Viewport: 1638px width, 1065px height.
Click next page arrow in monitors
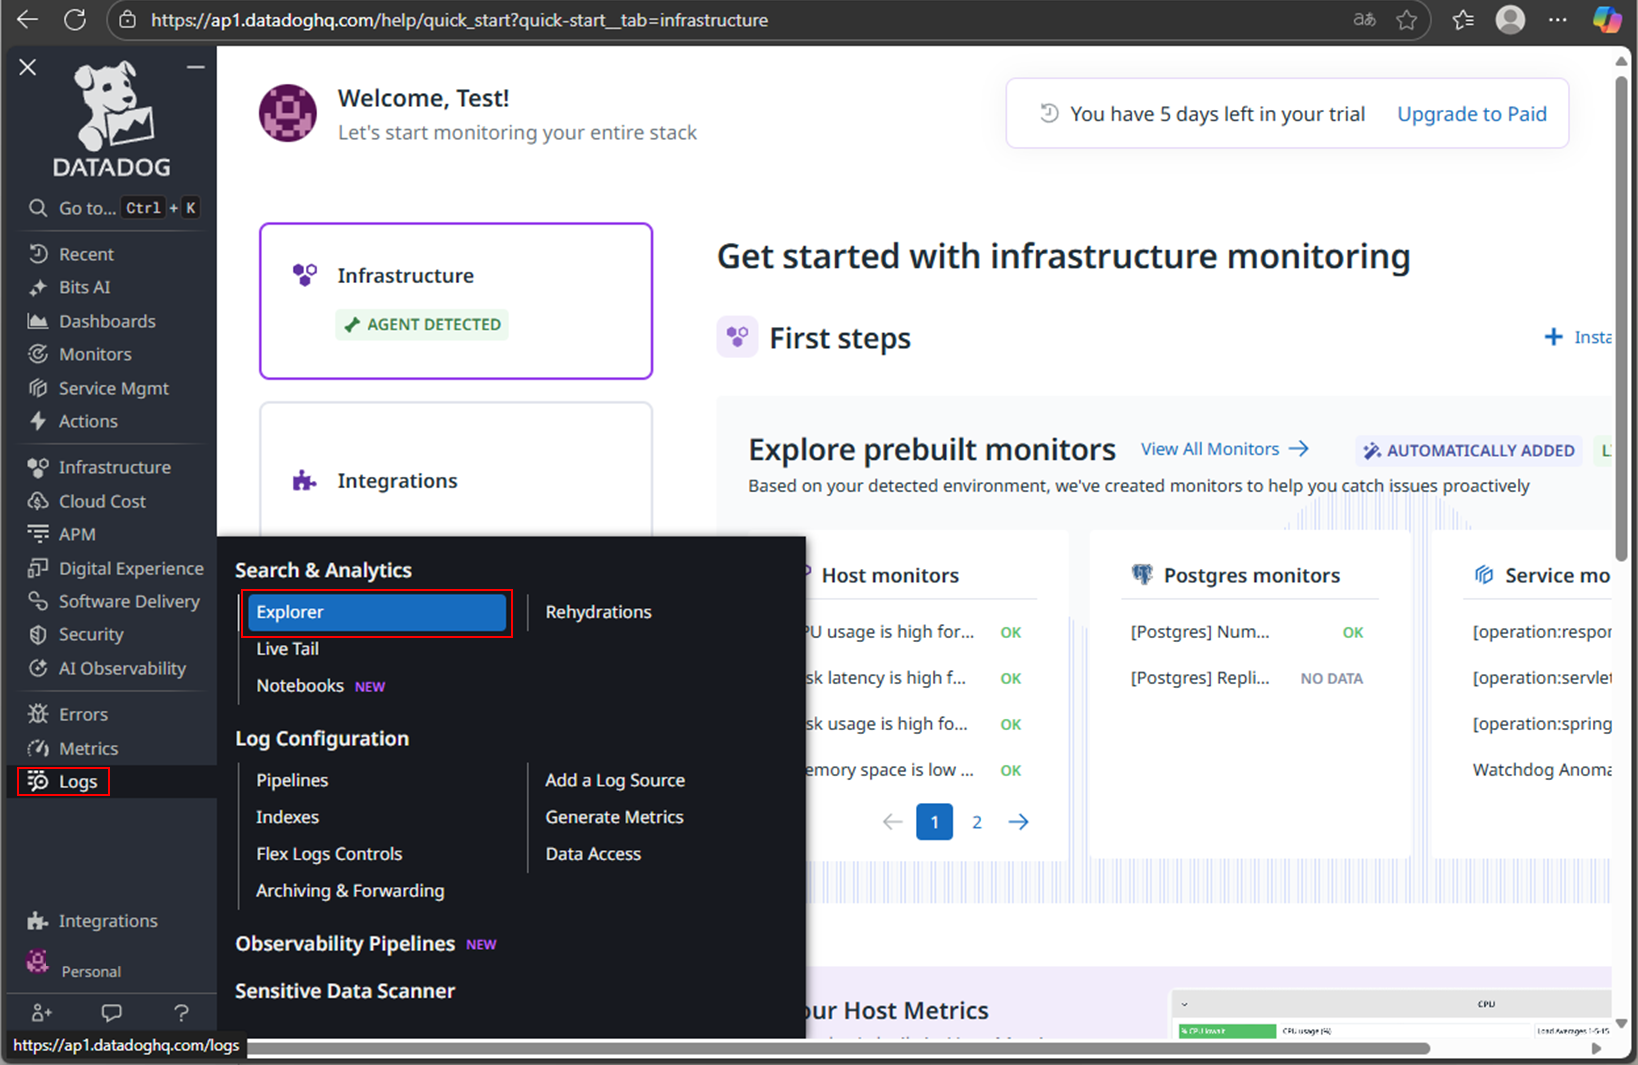click(1018, 822)
